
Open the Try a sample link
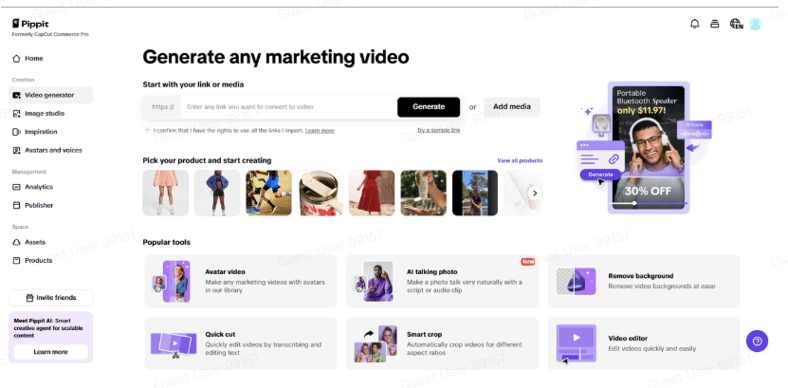click(x=438, y=130)
